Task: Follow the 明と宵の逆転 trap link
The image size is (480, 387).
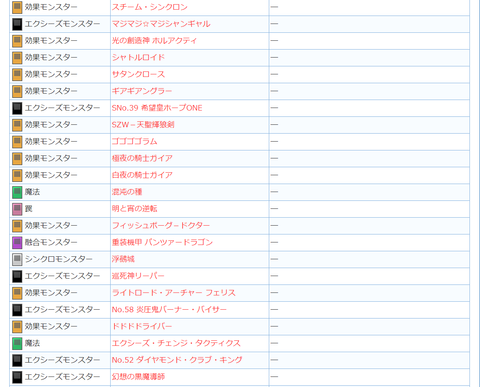Action: pyautogui.click(x=135, y=209)
